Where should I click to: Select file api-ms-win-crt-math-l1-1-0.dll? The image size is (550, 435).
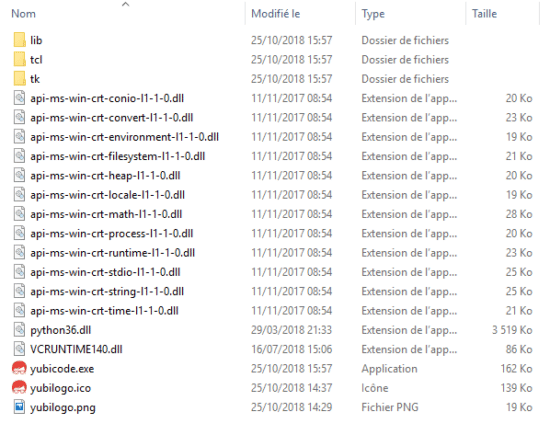106,214
